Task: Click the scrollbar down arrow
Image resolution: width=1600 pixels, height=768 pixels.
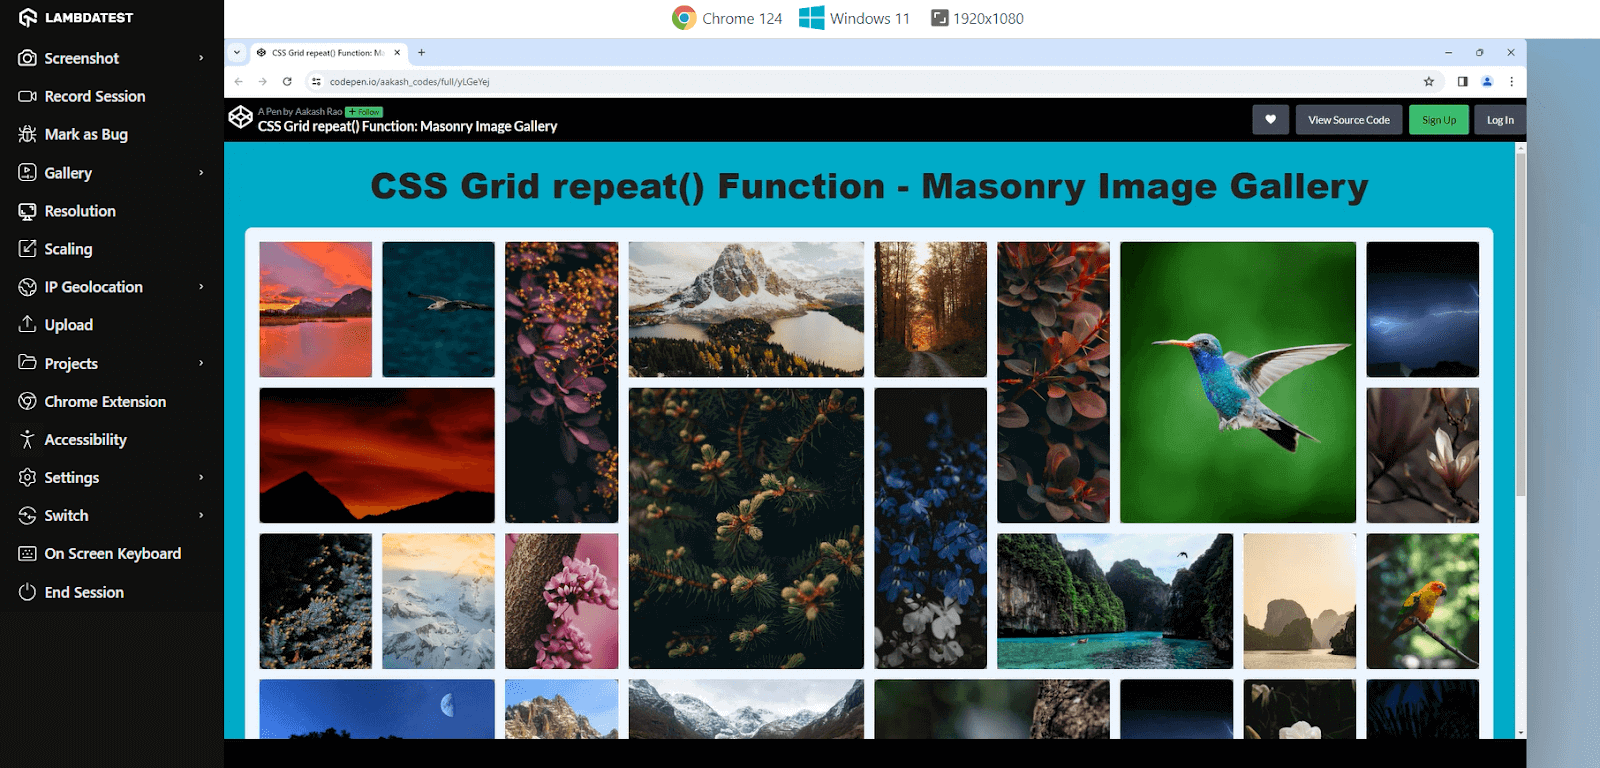Action: 1520,733
